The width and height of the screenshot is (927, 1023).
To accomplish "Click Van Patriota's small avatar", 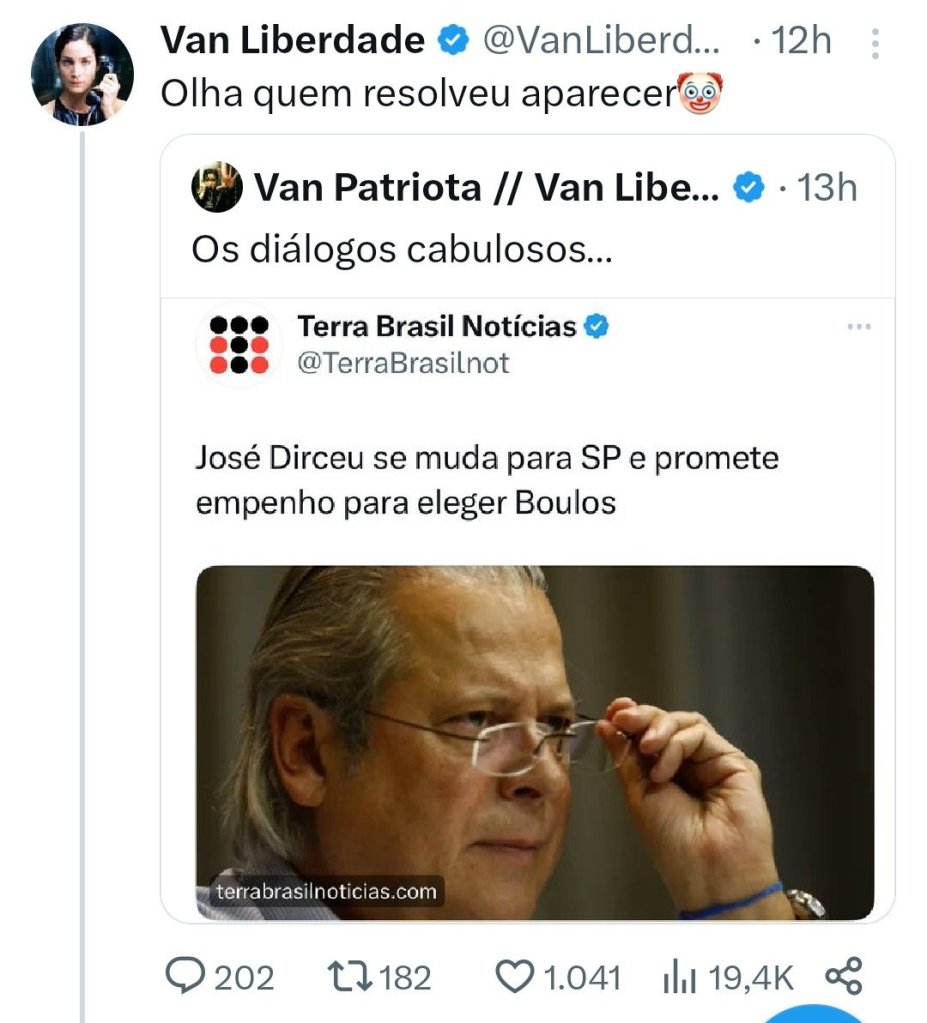I will pyautogui.click(x=216, y=187).
